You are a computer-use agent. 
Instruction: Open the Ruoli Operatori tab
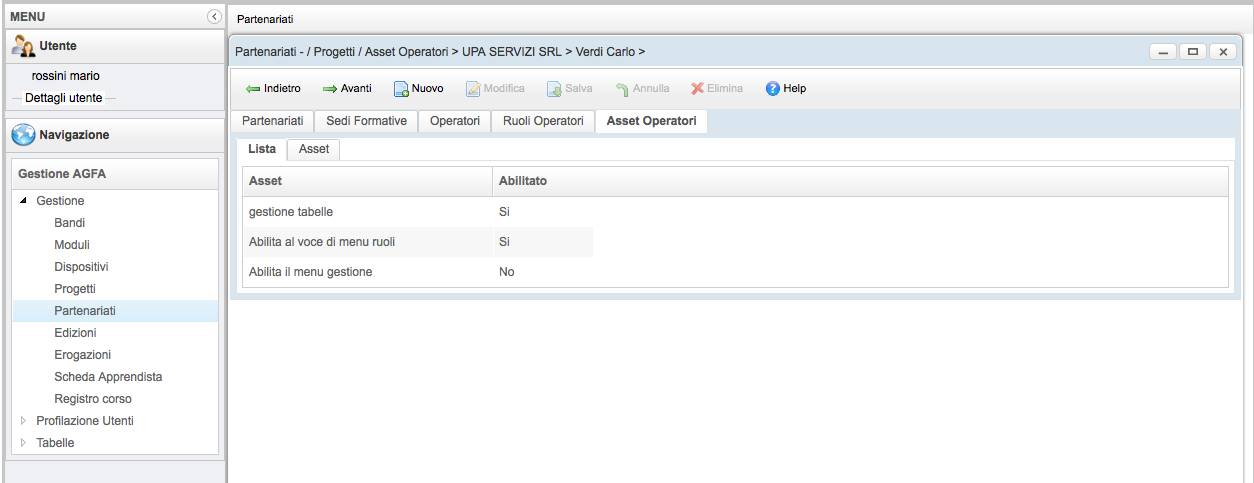pos(543,121)
